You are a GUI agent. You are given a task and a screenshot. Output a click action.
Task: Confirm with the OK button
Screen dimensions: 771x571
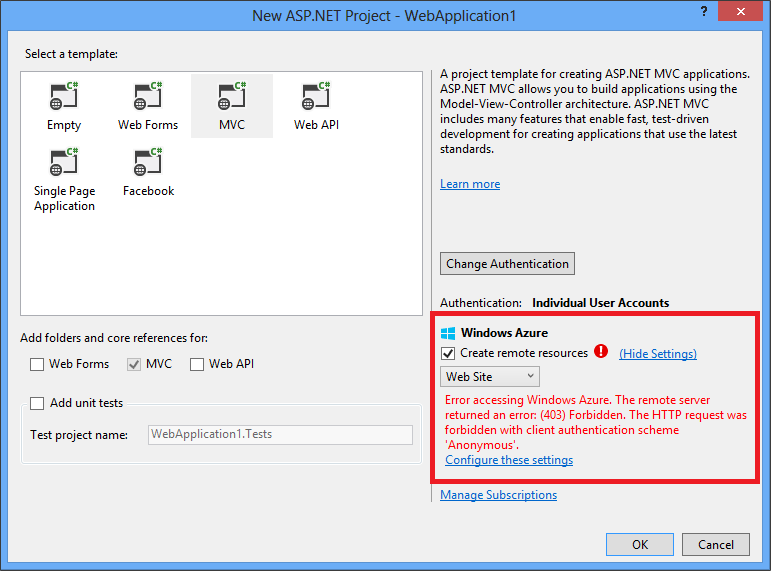[640, 544]
